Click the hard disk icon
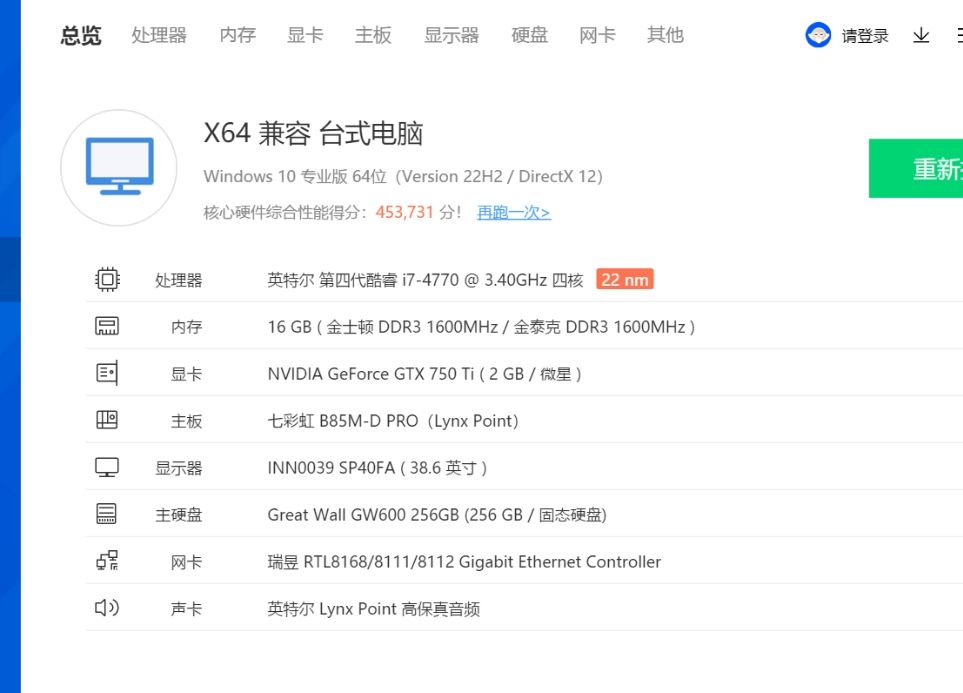 coord(107,514)
